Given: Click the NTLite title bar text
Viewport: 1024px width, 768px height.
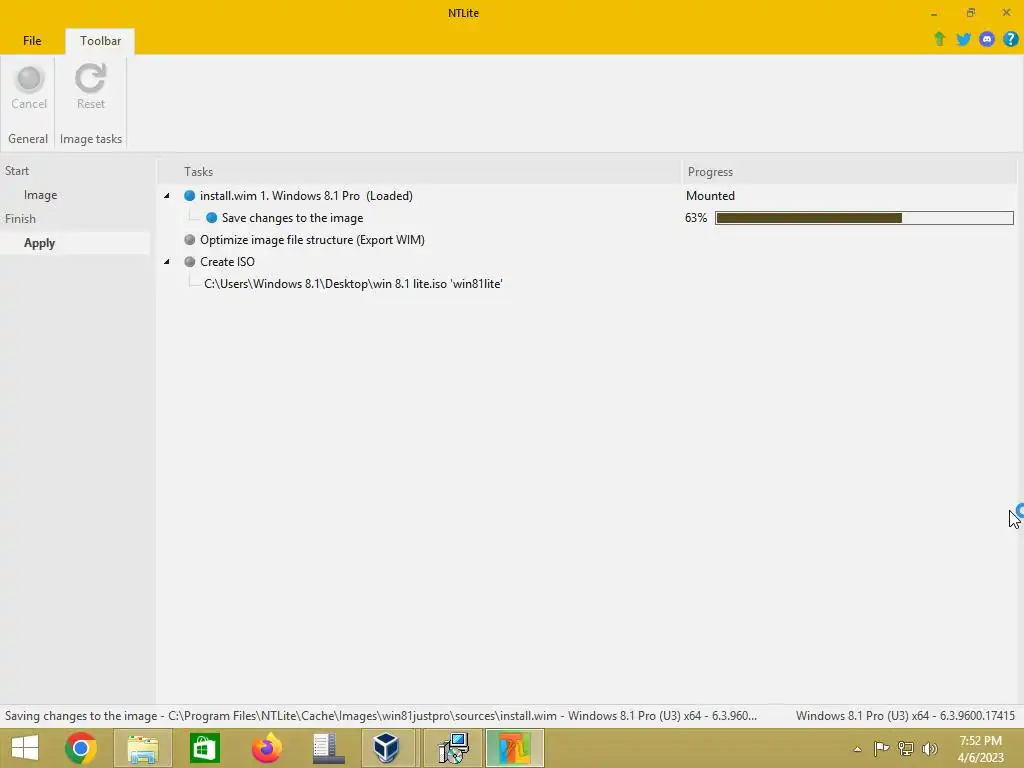Looking at the screenshot, I should 463,13.
